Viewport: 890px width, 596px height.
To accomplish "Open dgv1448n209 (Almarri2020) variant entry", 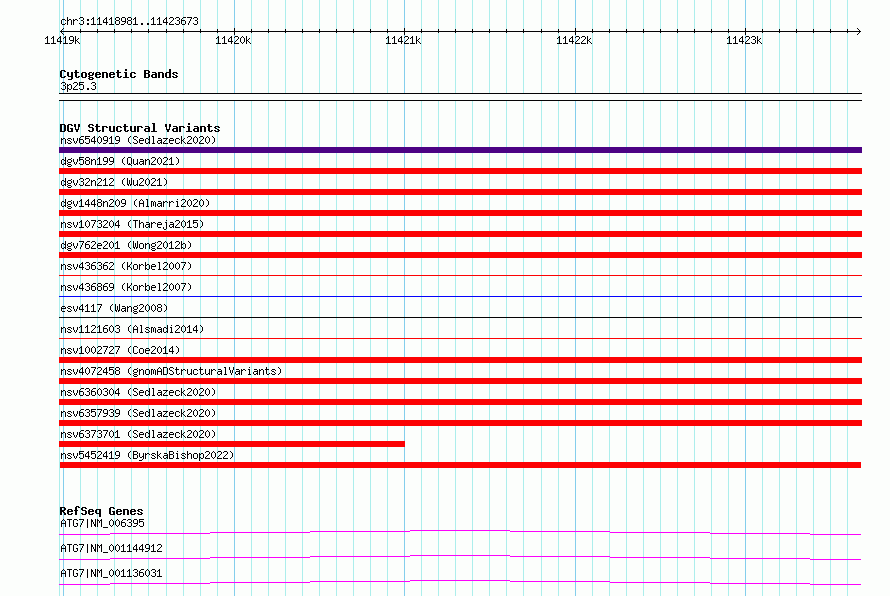I will pos(135,203).
